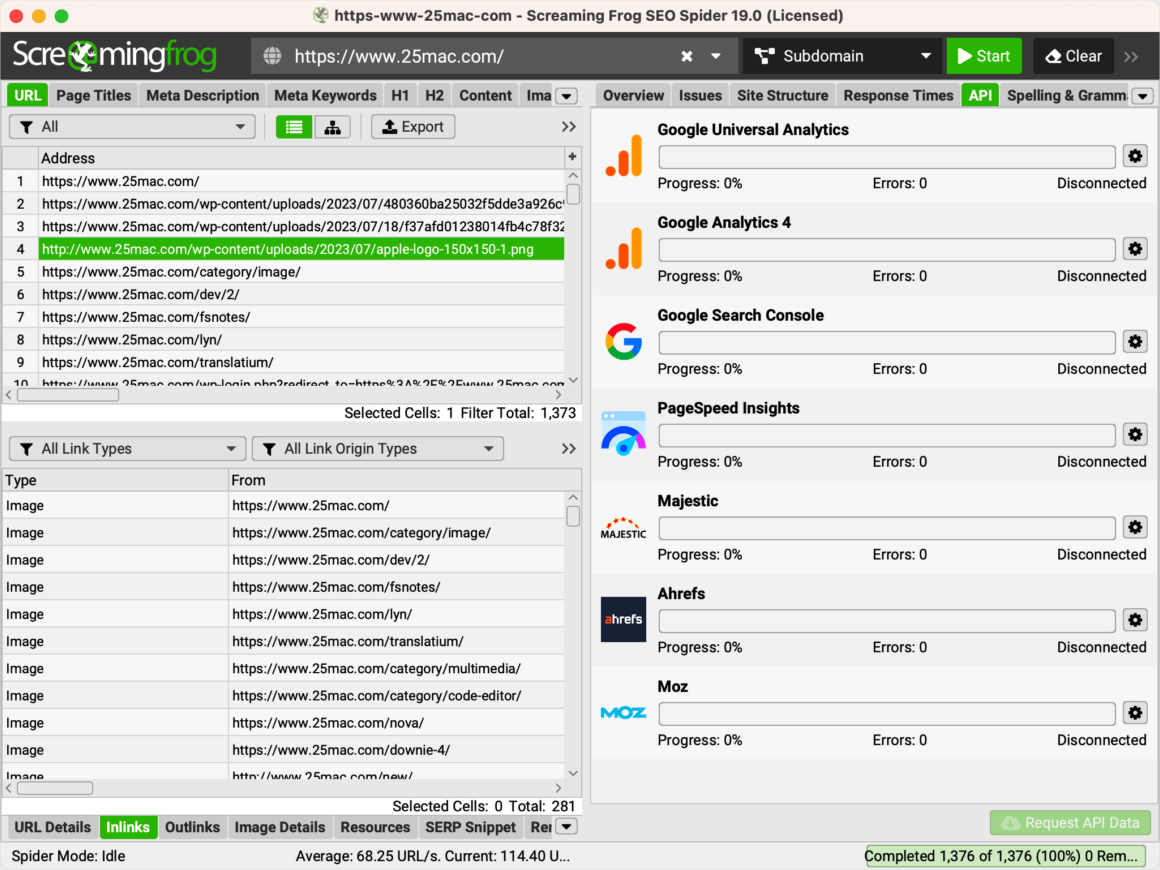Switch to list view mode
This screenshot has height=870, width=1160.
click(x=294, y=127)
